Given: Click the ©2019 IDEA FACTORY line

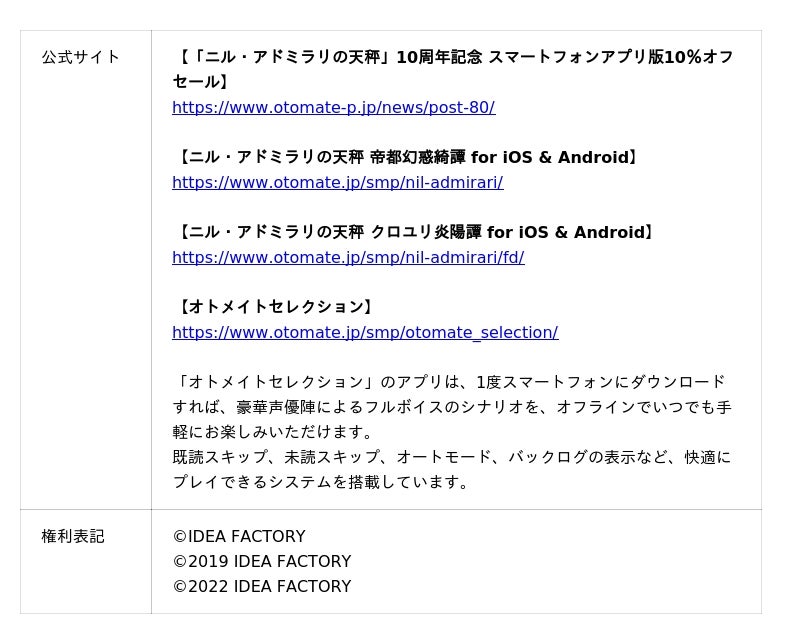Looking at the screenshot, I should (262, 561).
